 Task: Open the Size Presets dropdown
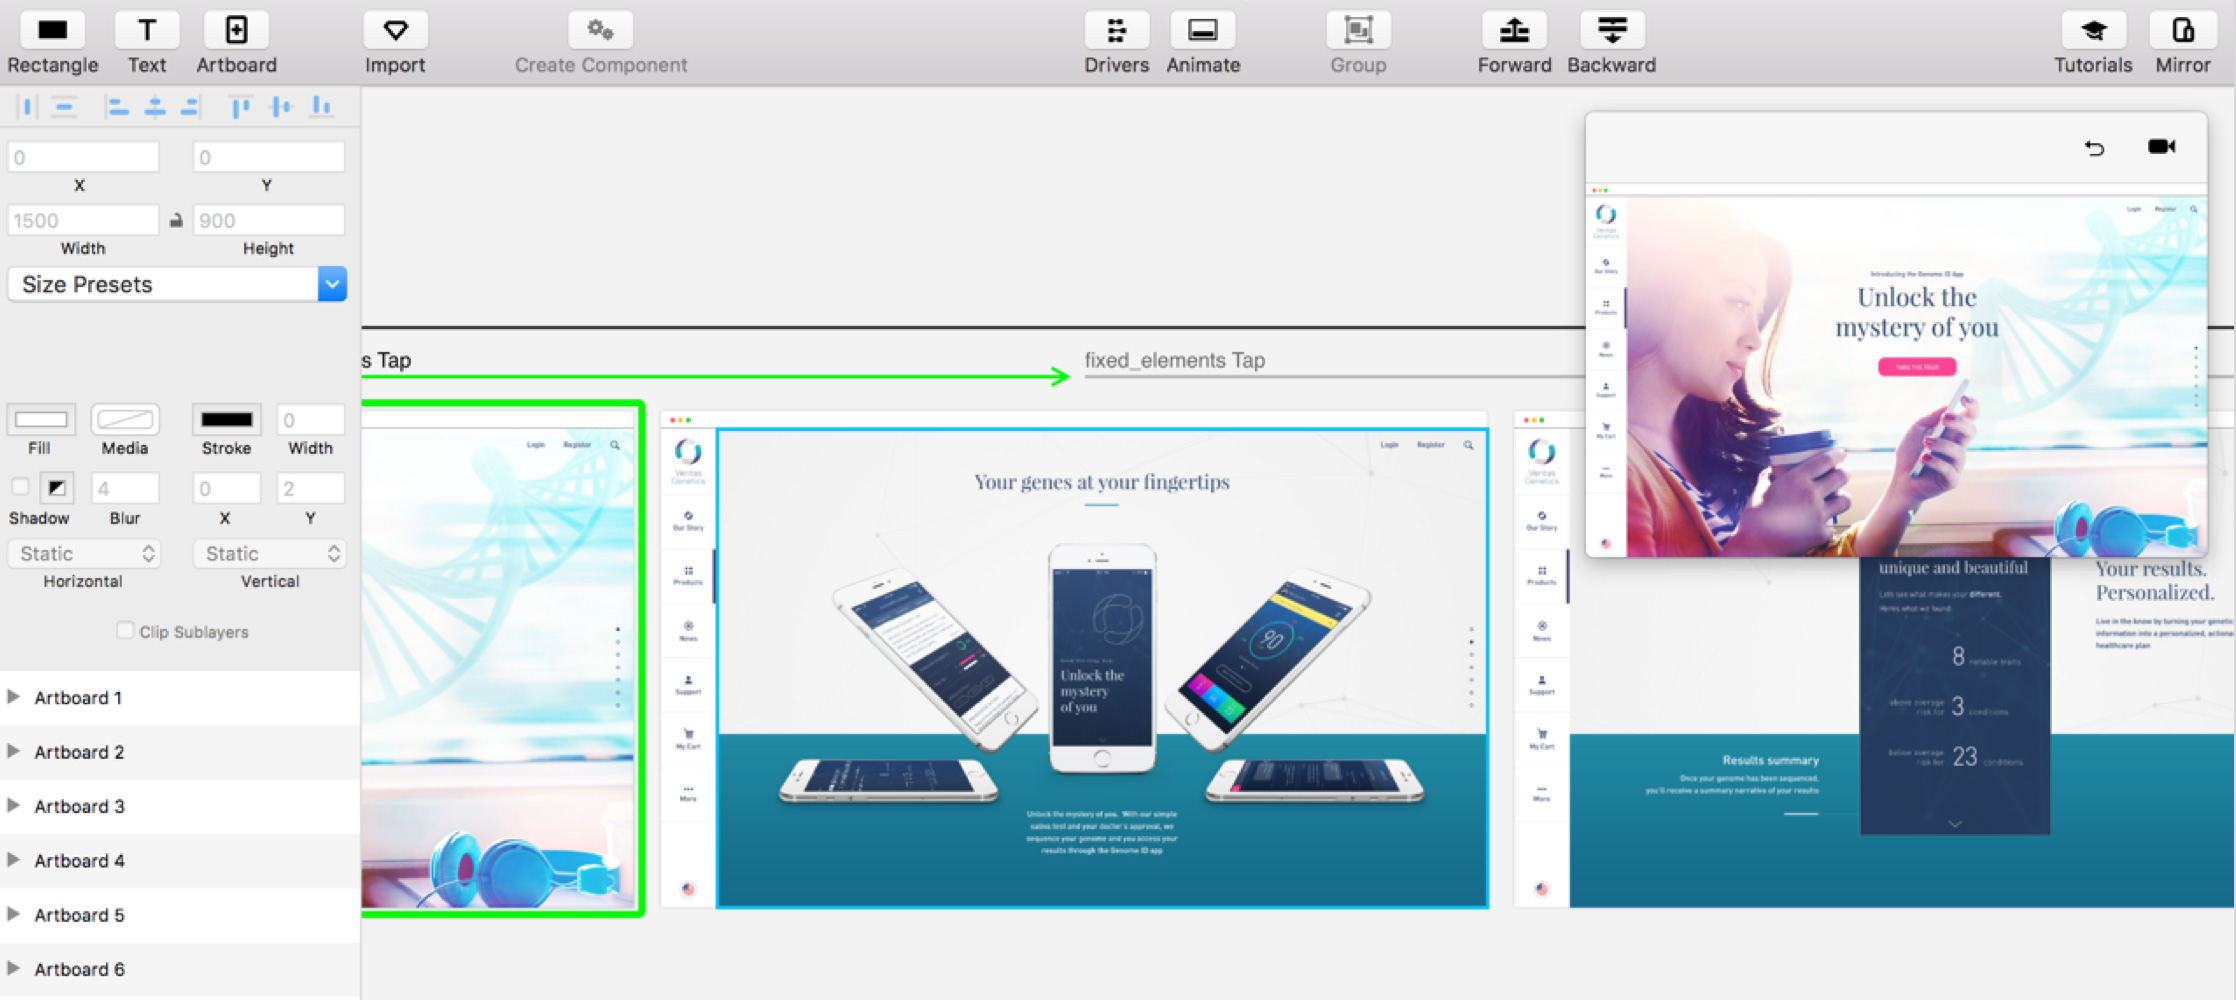(332, 284)
